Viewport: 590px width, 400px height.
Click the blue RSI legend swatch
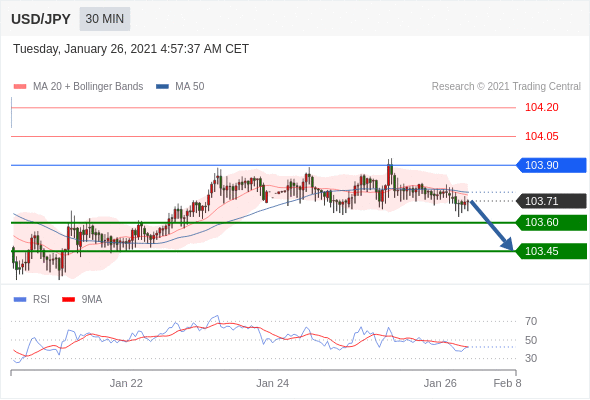[x=20, y=300]
